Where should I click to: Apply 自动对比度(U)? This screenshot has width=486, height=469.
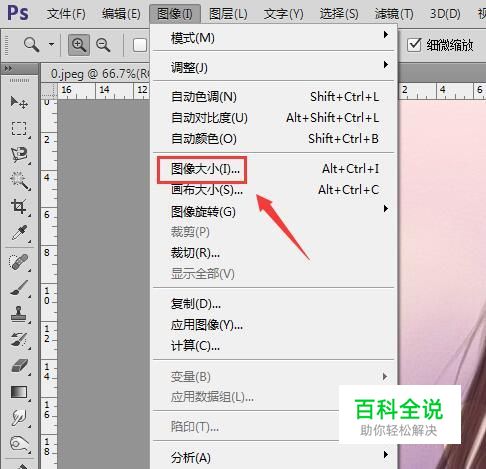point(274,118)
